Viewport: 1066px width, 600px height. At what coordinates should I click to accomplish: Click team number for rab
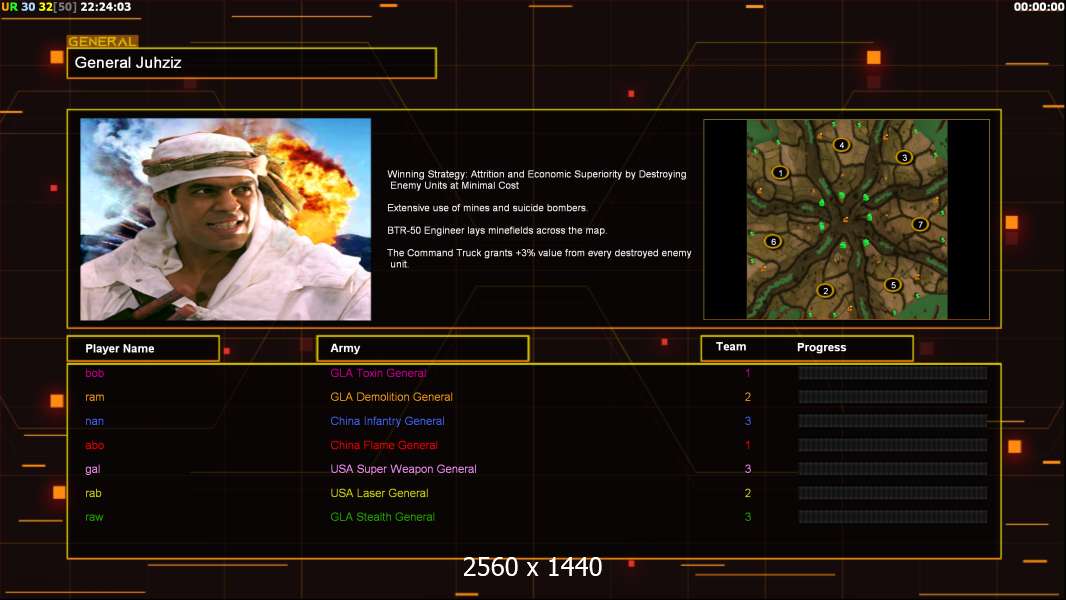748,493
